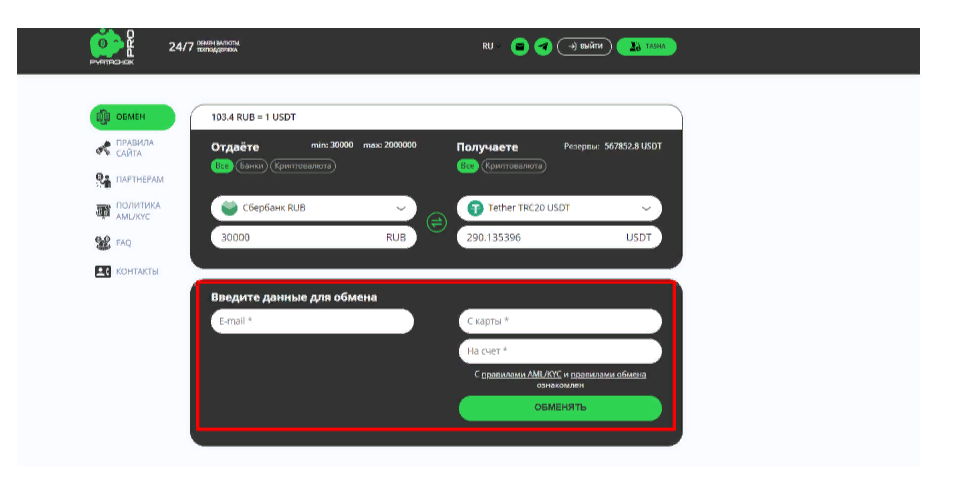Open the Telegram icon in header
Screen dimensions: 972x480
pos(543,47)
